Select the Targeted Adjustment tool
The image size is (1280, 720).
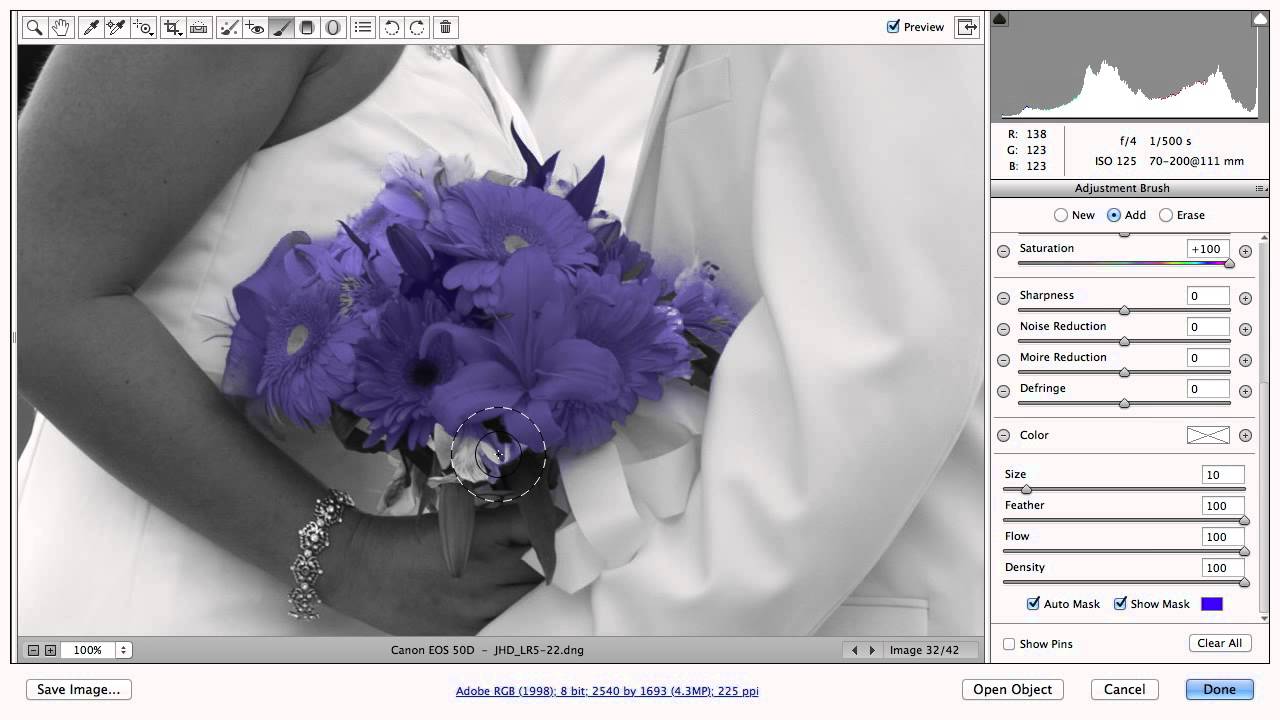[x=143, y=28]
